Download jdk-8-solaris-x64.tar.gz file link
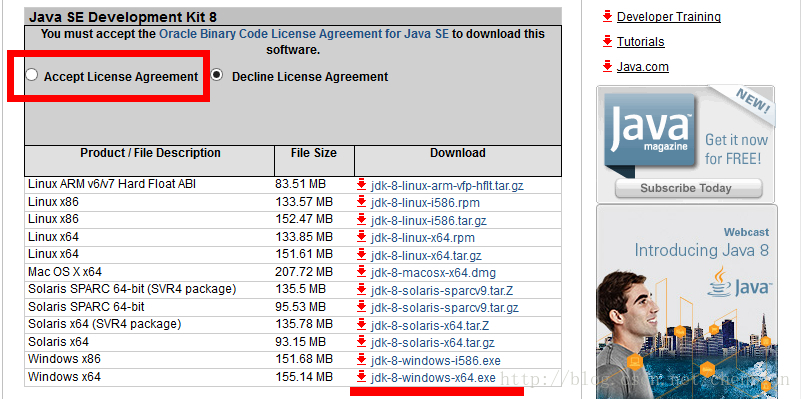The height and width of the screenshot is (399, 801). [x=433, y=342]
